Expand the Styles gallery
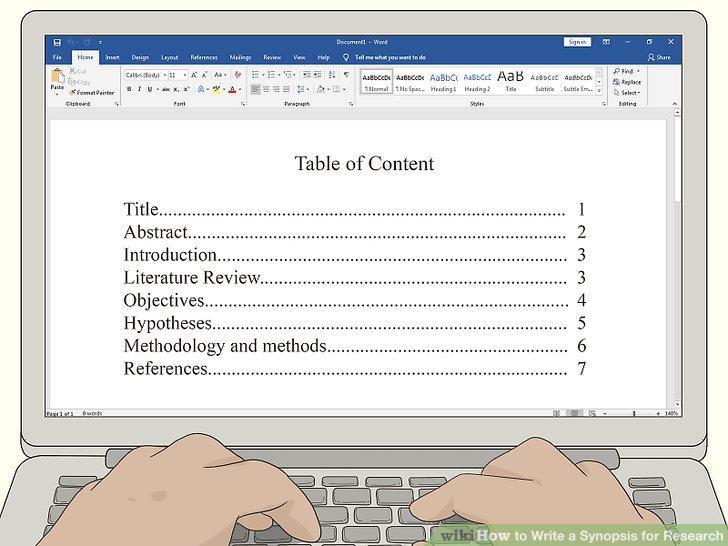Image resolution: width=728 pixels, height=546 pixels. tap(599, 90)
